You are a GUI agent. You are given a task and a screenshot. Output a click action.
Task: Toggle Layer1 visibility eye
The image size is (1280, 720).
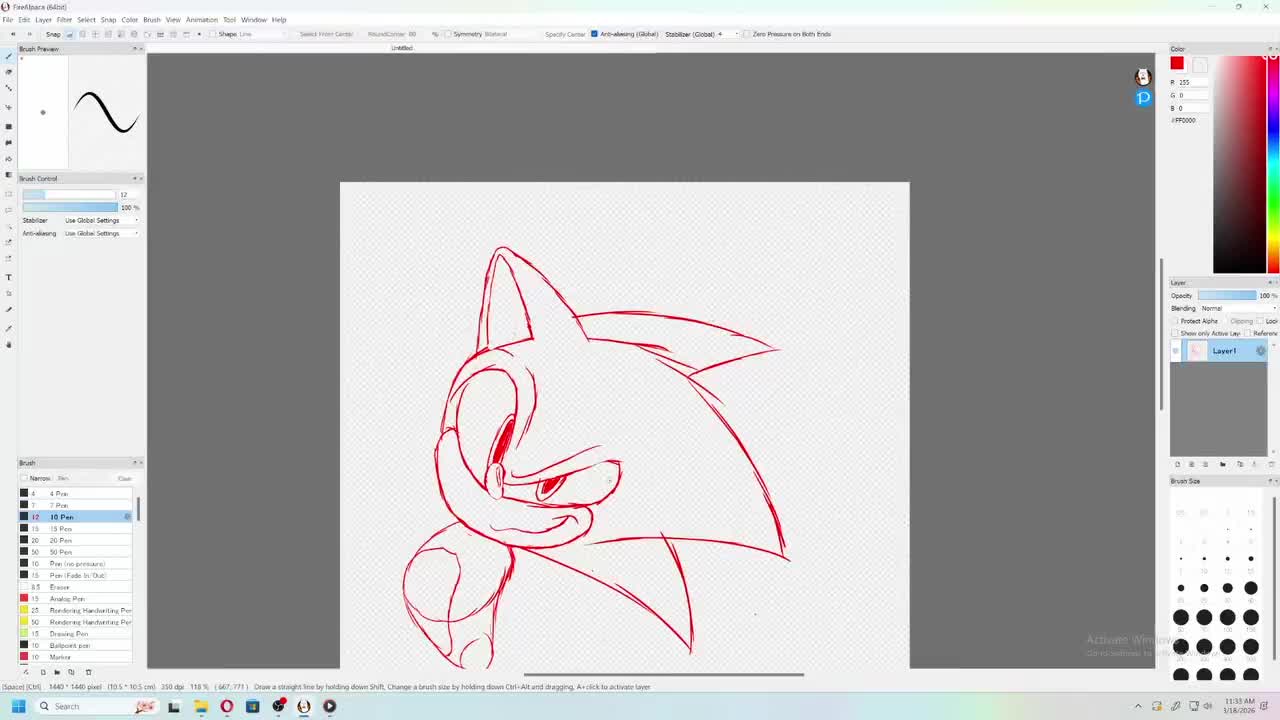click(x=1176, y=350)
